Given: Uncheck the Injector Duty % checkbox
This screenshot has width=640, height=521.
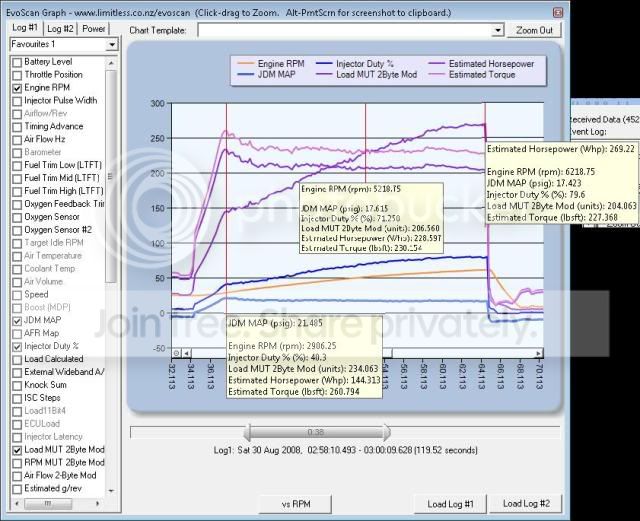Looking at the screenshot, I should 17,347.
